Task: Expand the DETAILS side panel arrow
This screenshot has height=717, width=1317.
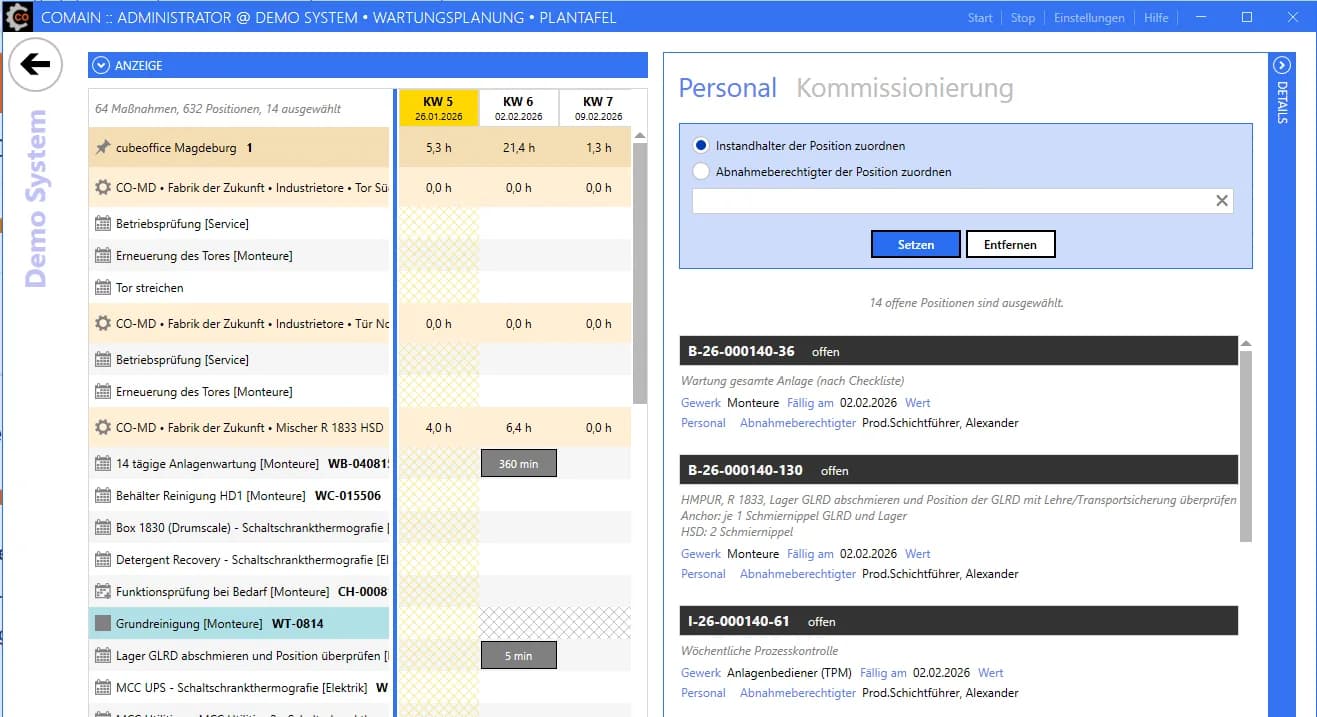Action: pyautogui.click(x=1282, y=66)
